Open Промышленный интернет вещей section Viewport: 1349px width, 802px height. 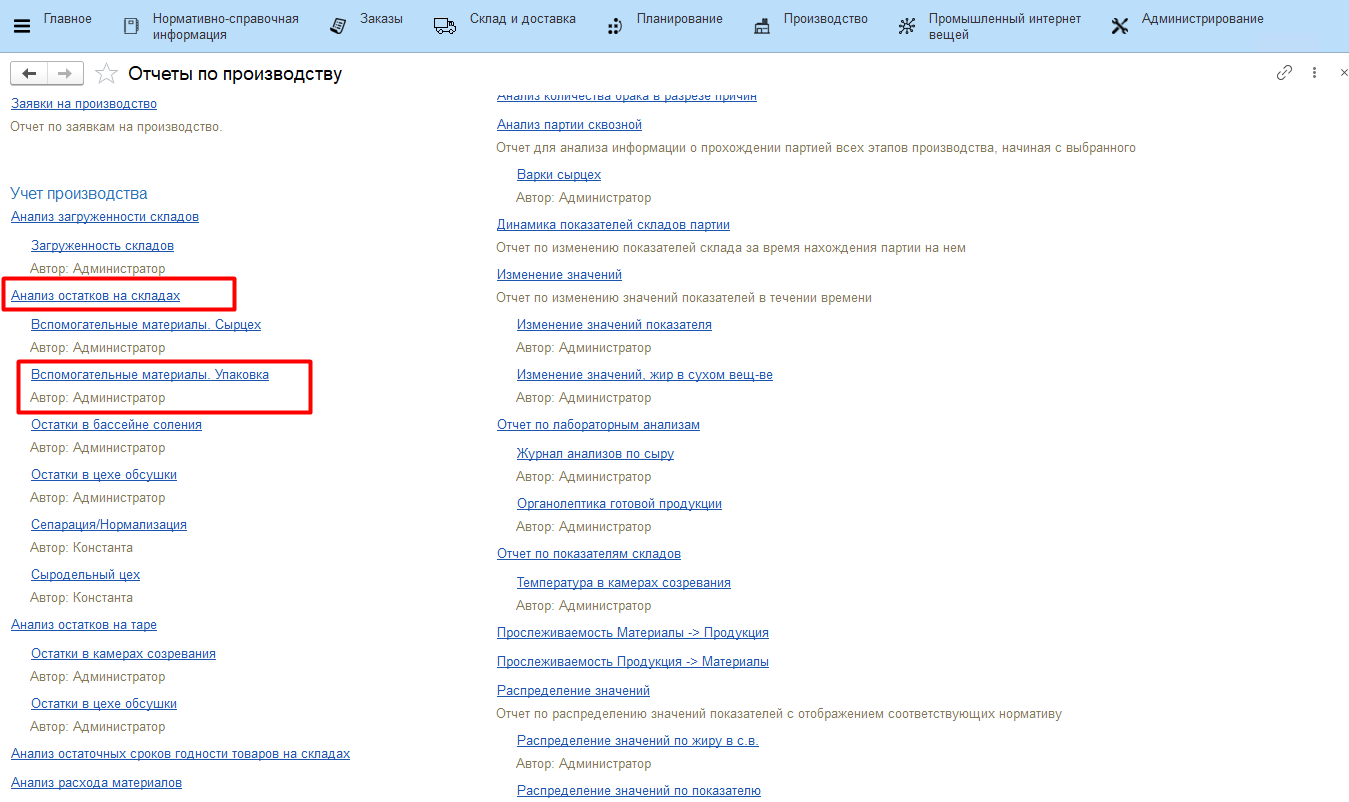pos(1004,26)
